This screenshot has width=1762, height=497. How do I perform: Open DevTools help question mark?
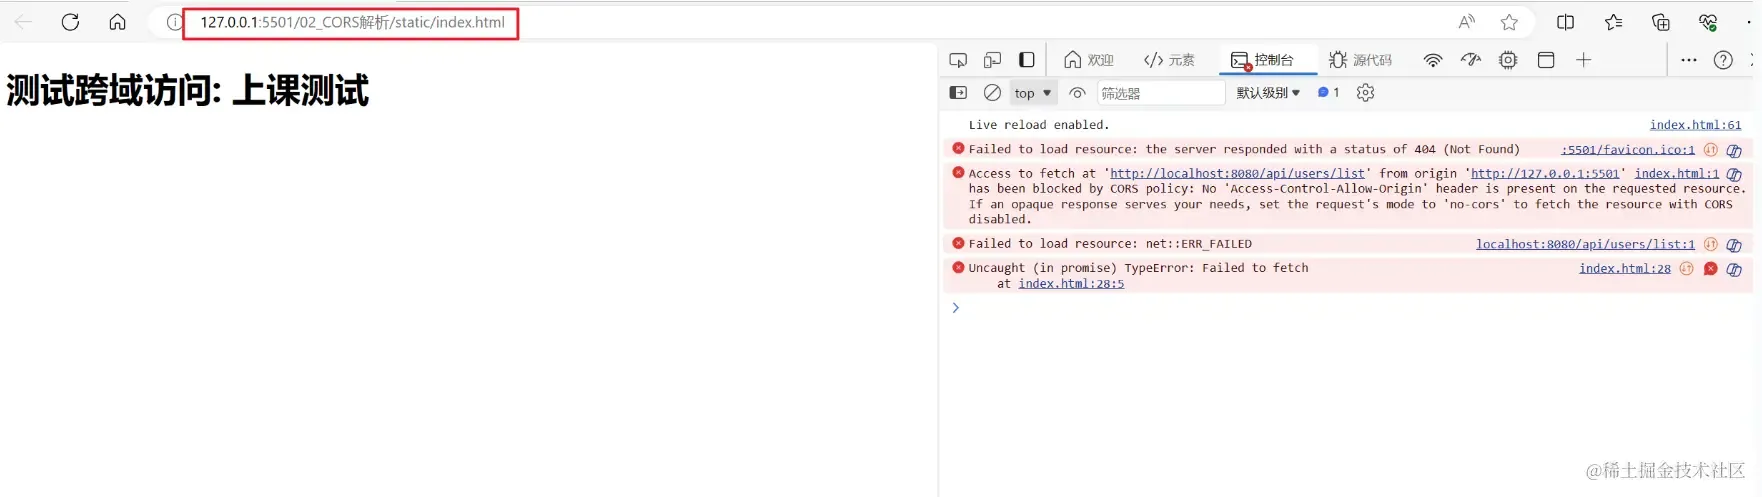pos(1723,60)
